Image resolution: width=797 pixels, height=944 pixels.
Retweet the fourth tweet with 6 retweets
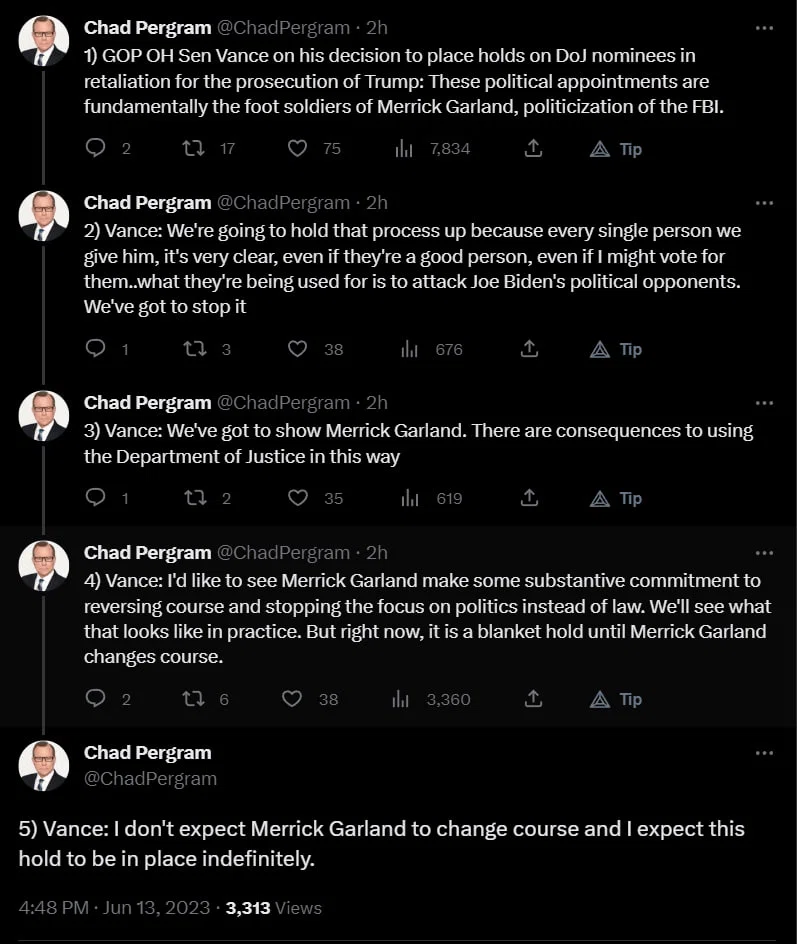[x=194, y=698]
